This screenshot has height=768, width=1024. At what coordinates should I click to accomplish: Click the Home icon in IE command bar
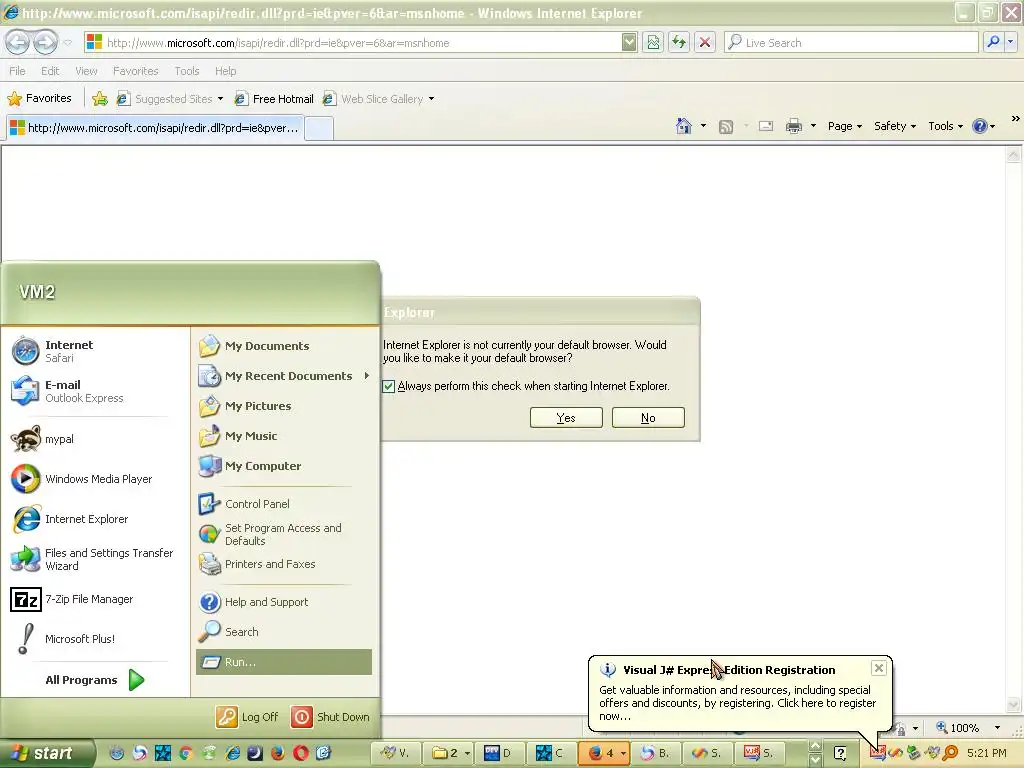pyautogui.click(x=683, y=126)
